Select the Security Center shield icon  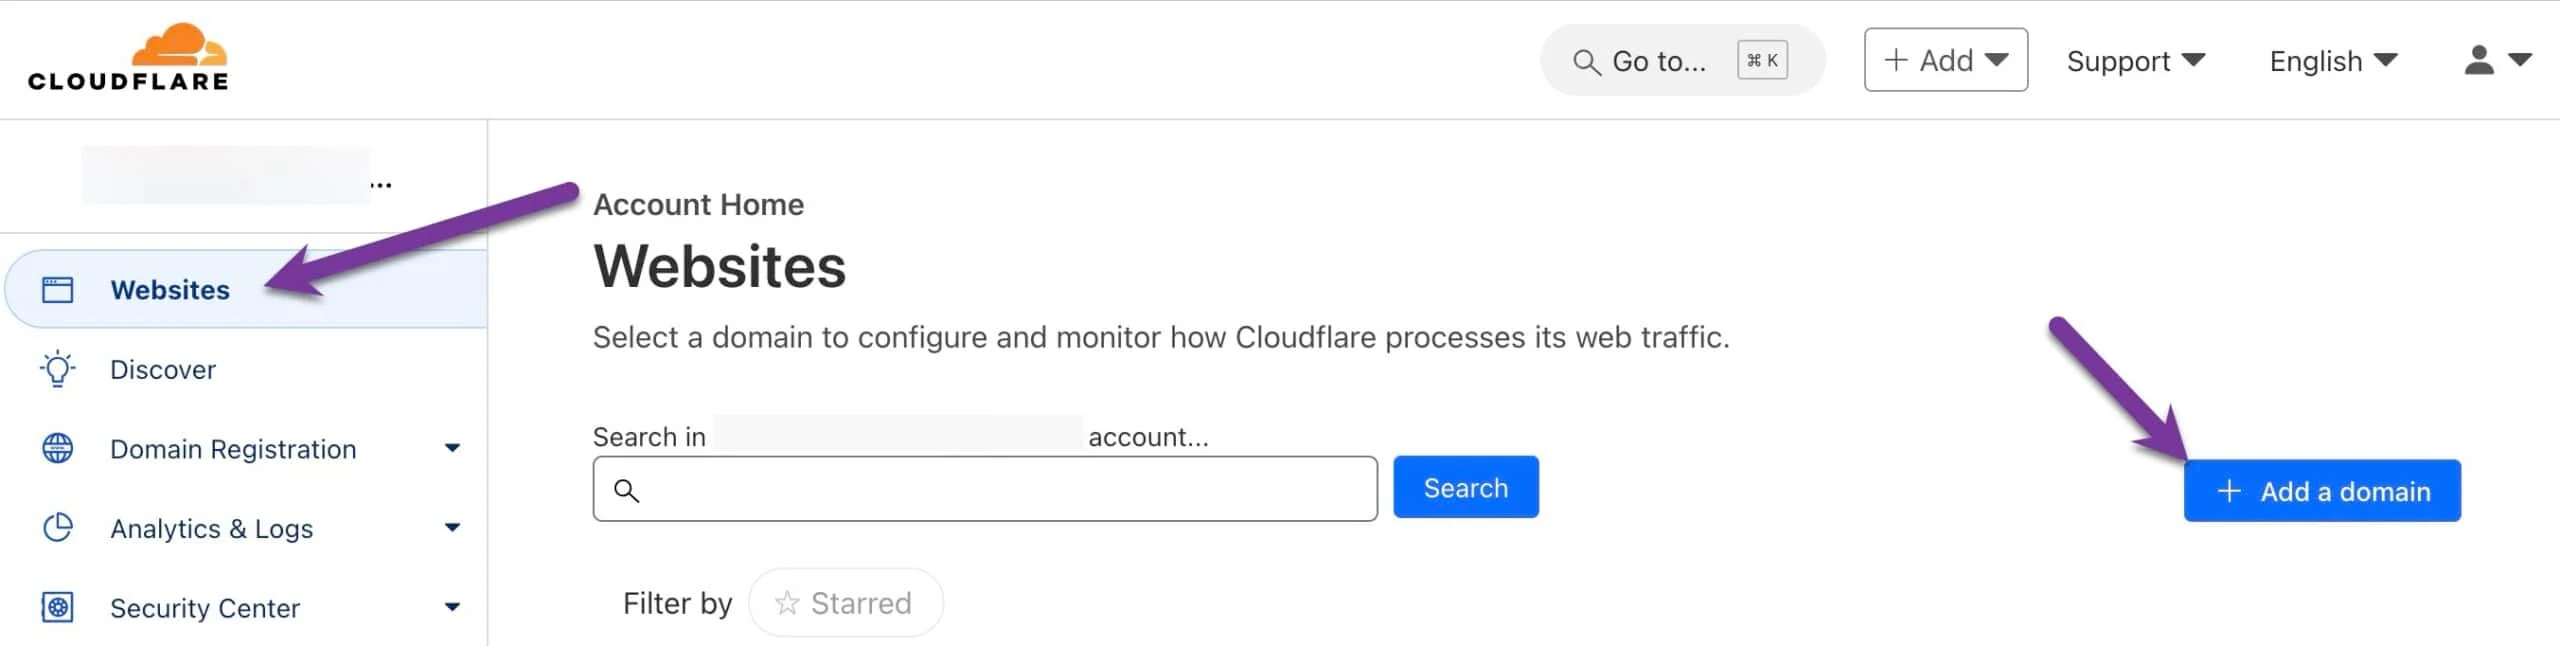[x=58, y=607]
